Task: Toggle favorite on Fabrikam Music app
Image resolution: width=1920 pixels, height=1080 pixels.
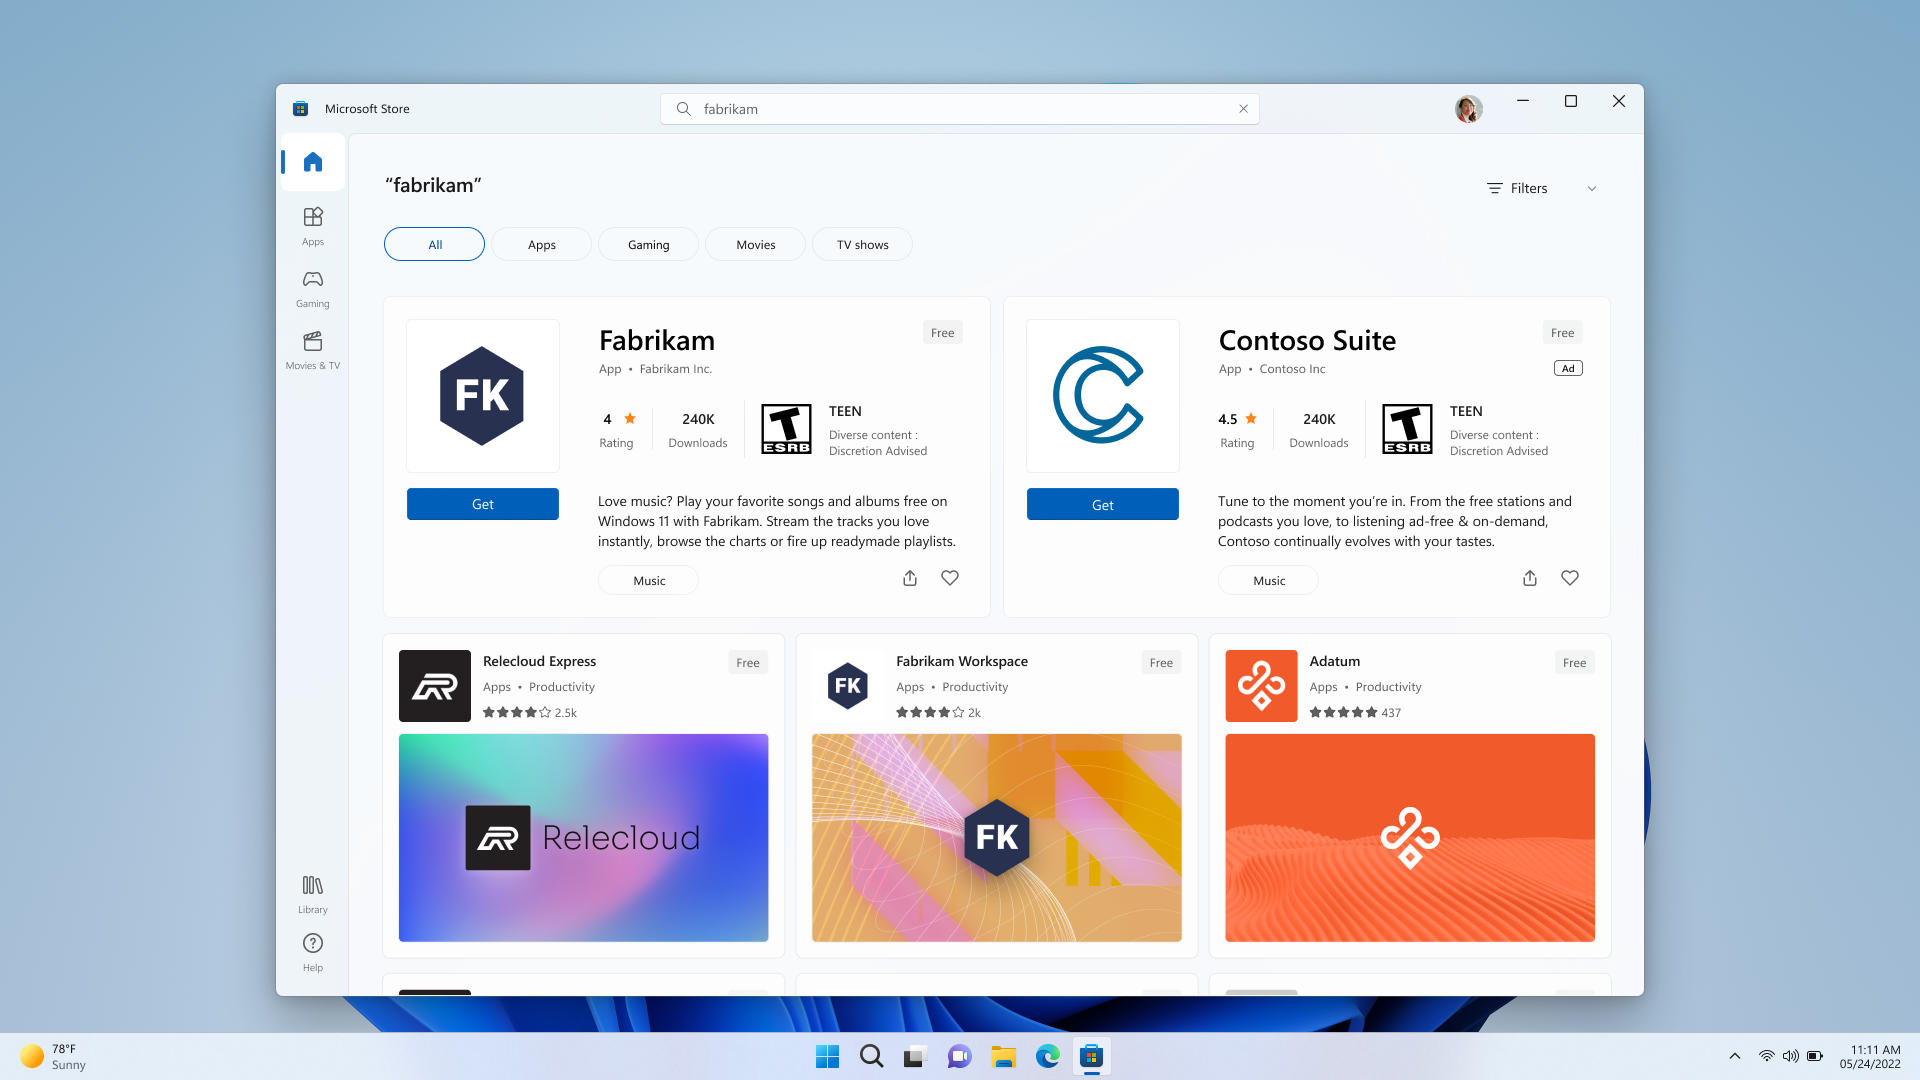Action: point(949,578)
